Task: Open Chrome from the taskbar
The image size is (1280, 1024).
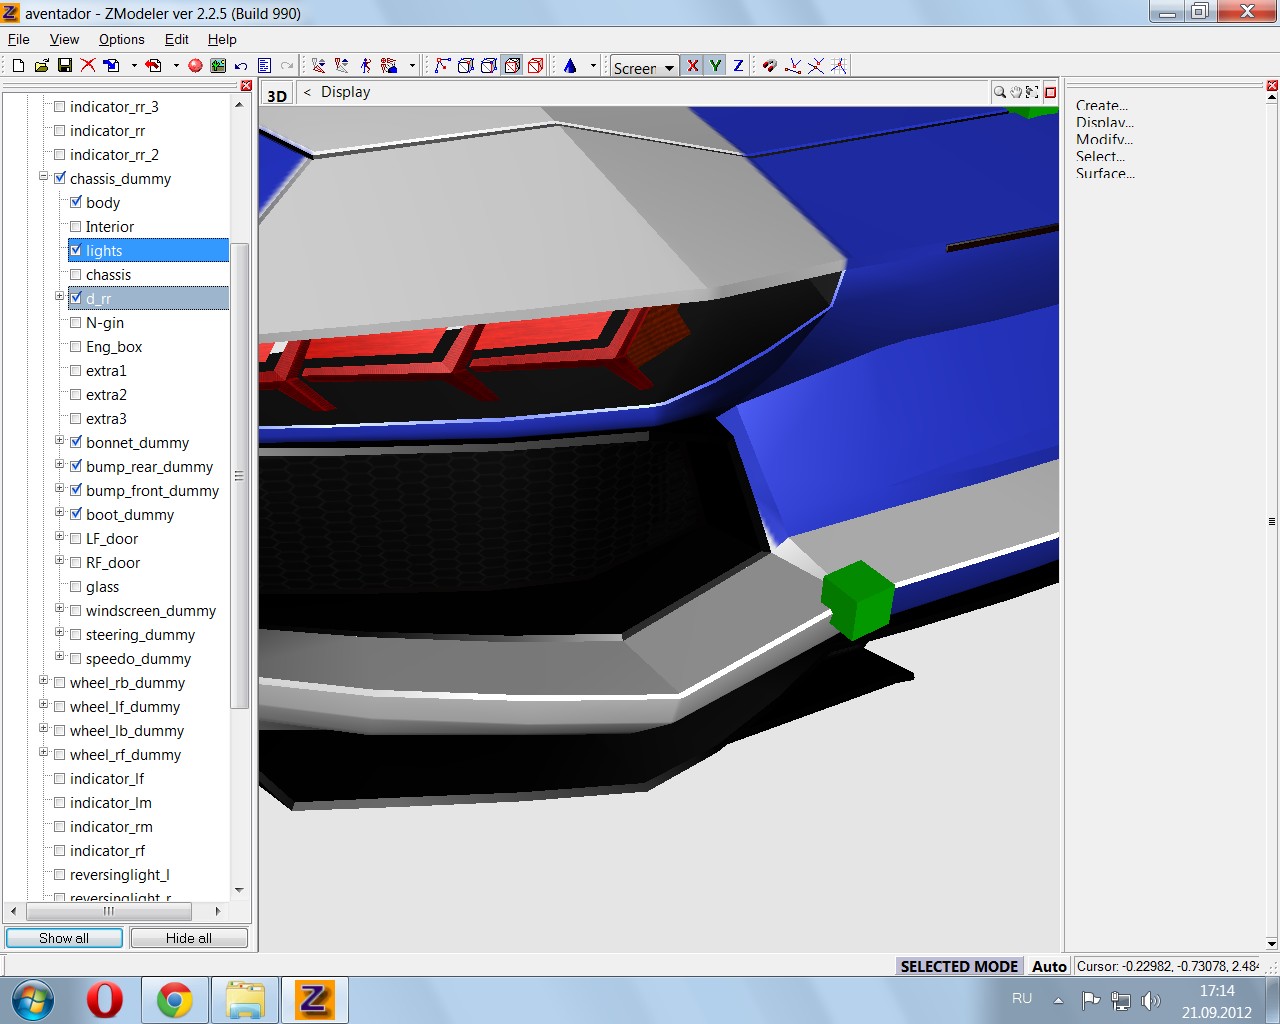Action: [174, 1000]
